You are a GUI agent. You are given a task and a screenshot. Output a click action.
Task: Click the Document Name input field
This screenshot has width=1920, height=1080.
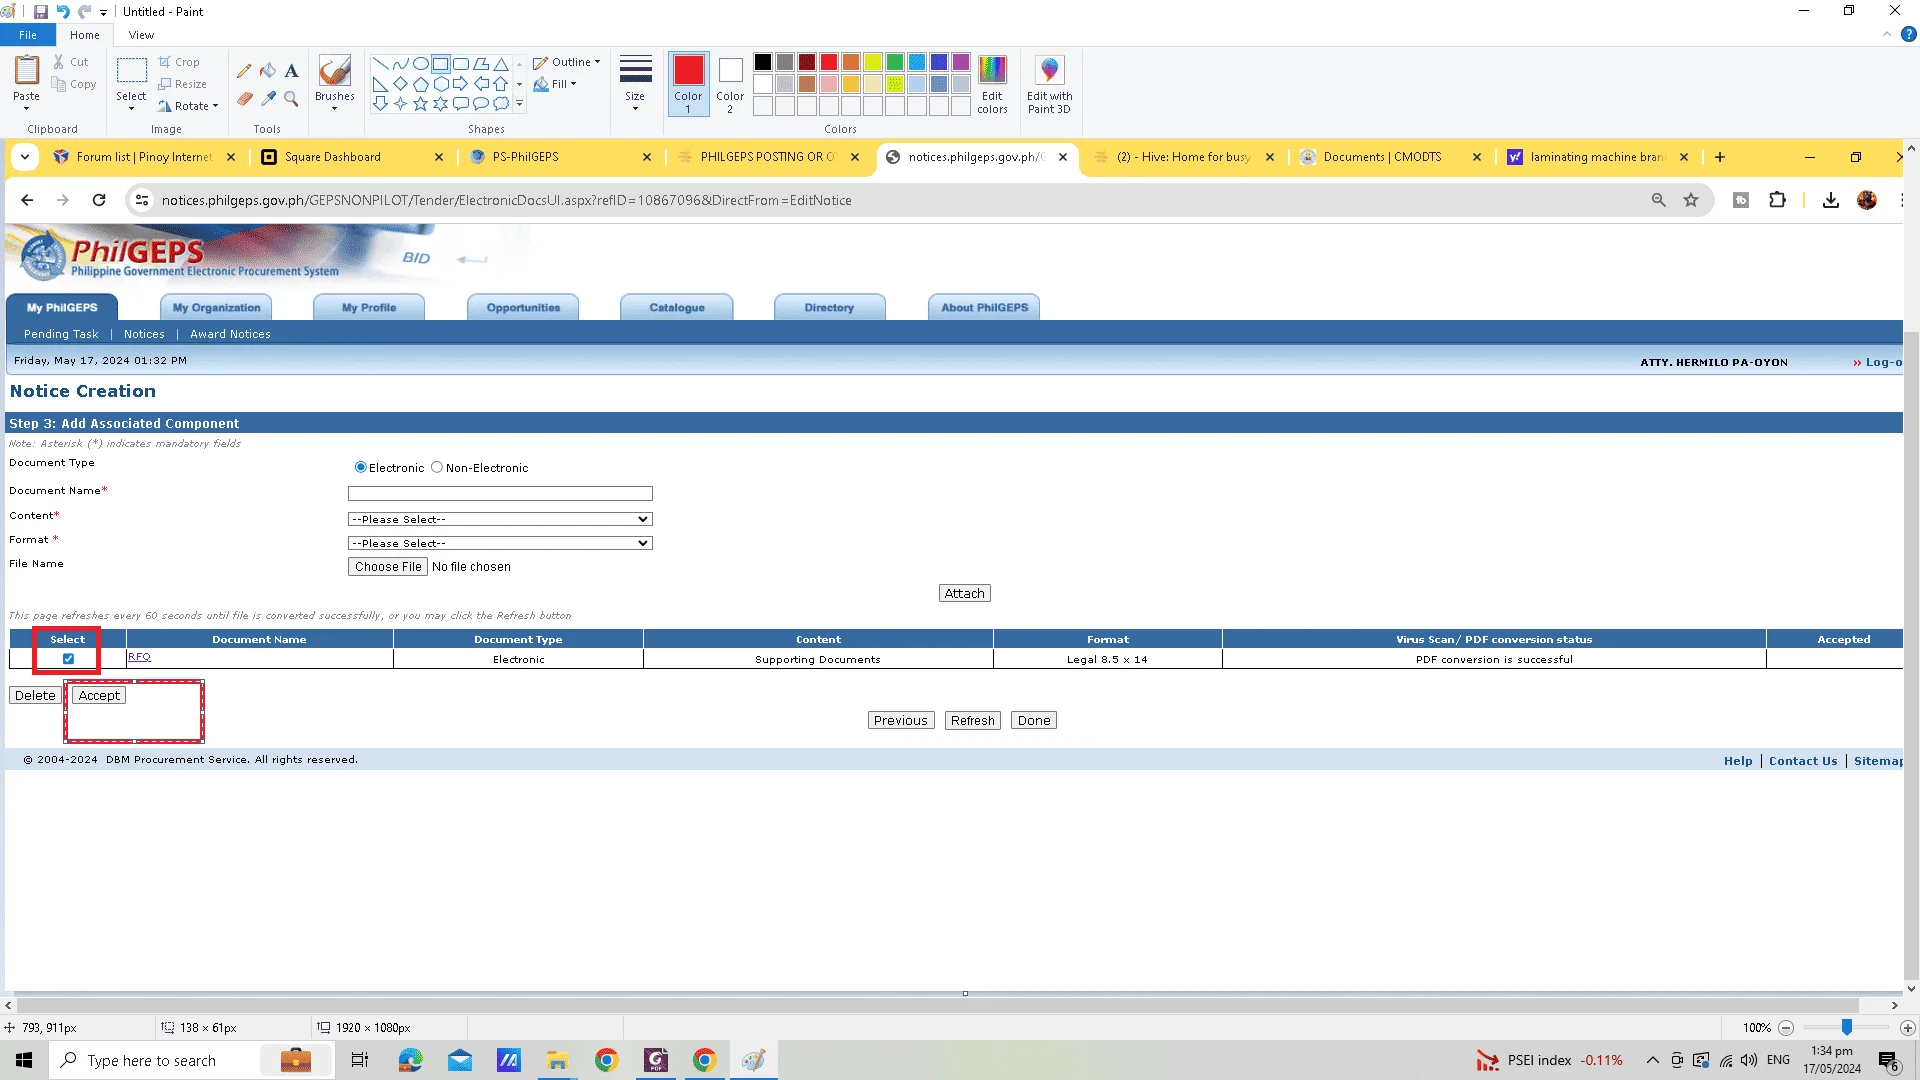pyautogui.click(x=500, y=494)
